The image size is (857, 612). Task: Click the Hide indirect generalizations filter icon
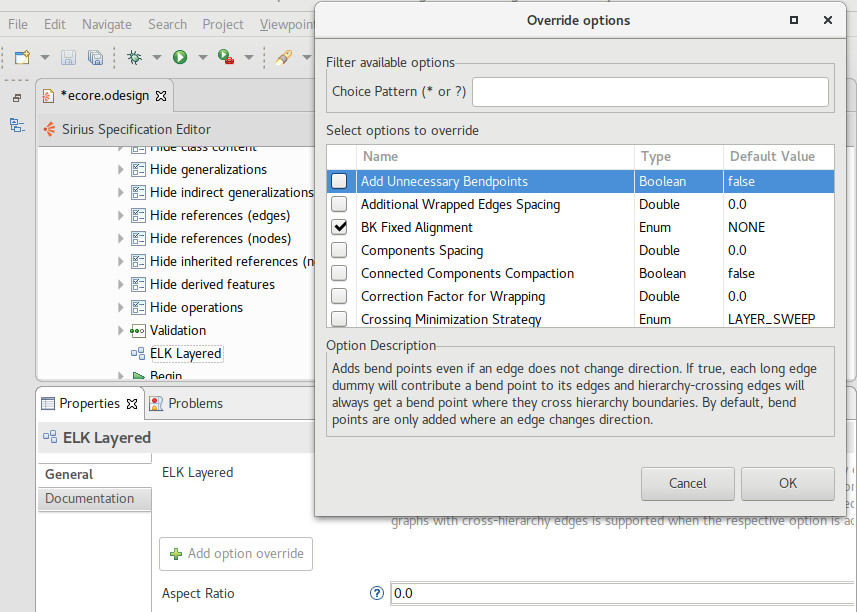(138, 192)
